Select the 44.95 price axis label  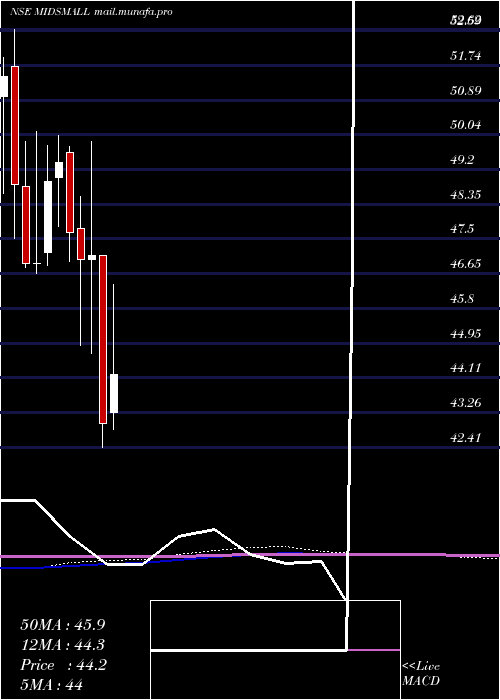coord(466,333)
